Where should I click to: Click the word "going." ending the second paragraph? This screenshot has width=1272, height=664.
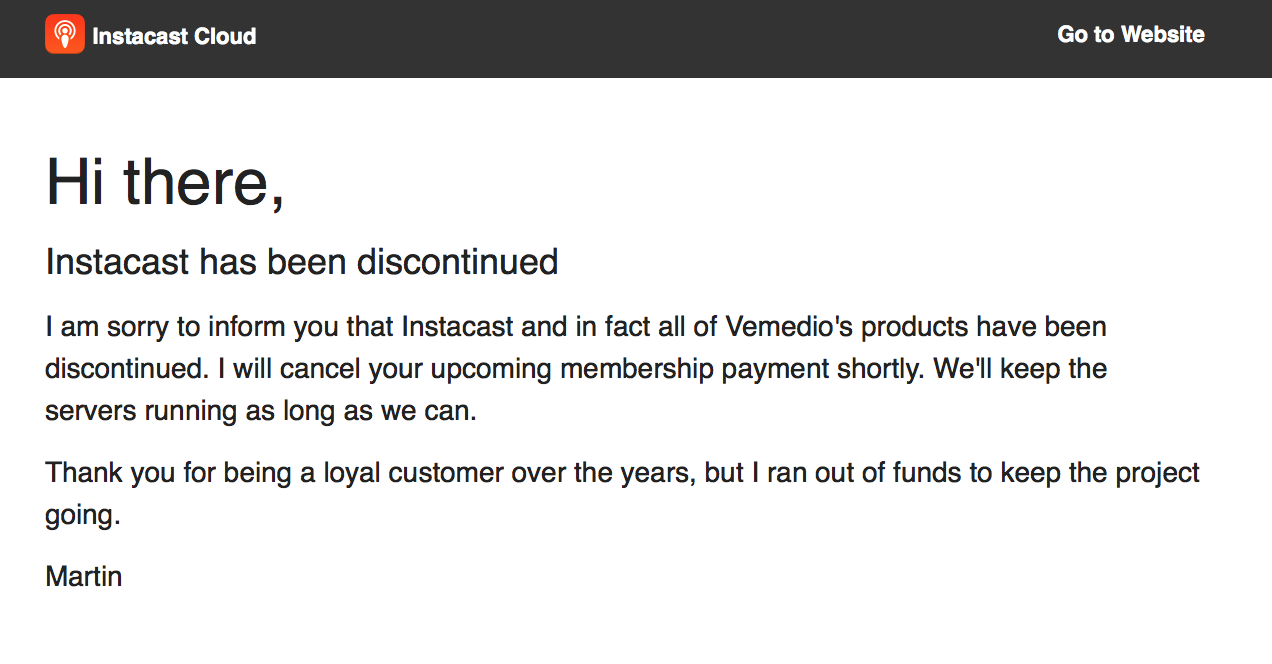coord(82,515)
